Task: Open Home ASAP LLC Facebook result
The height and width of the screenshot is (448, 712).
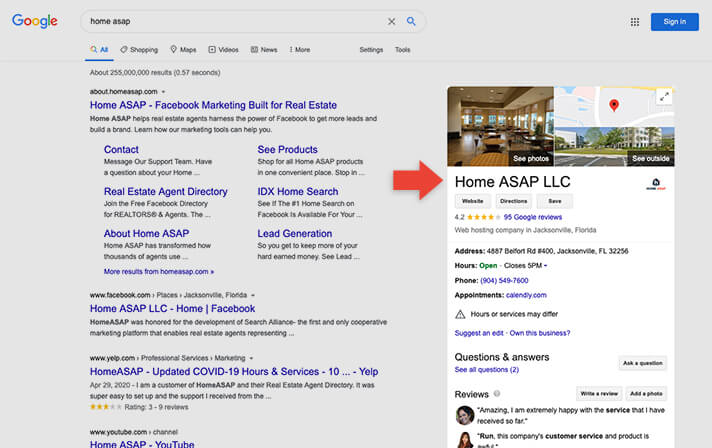Action: [x=172, y=309]
